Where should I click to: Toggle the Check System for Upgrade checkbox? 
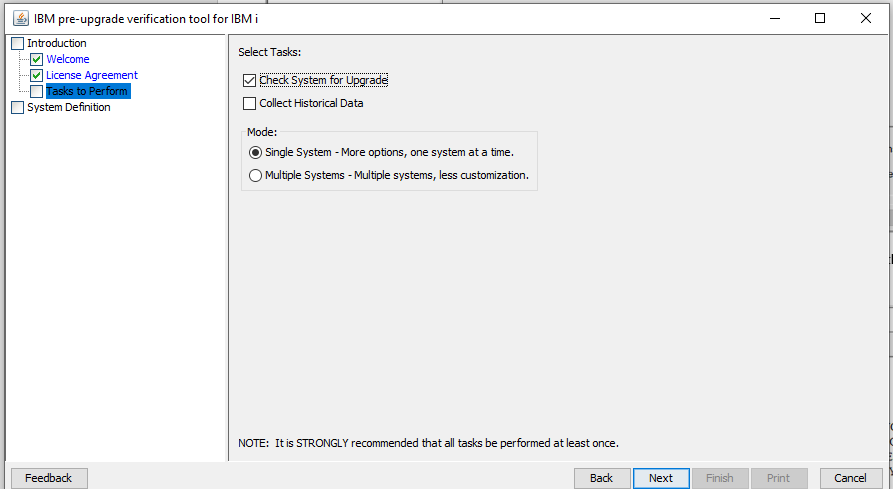pos(250,80)
